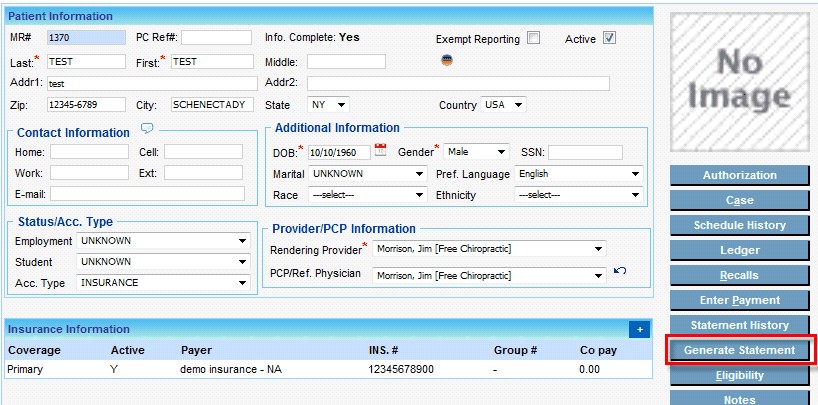
Task: Click the globe icon beside Middle field
Action: tap(447, 60)
